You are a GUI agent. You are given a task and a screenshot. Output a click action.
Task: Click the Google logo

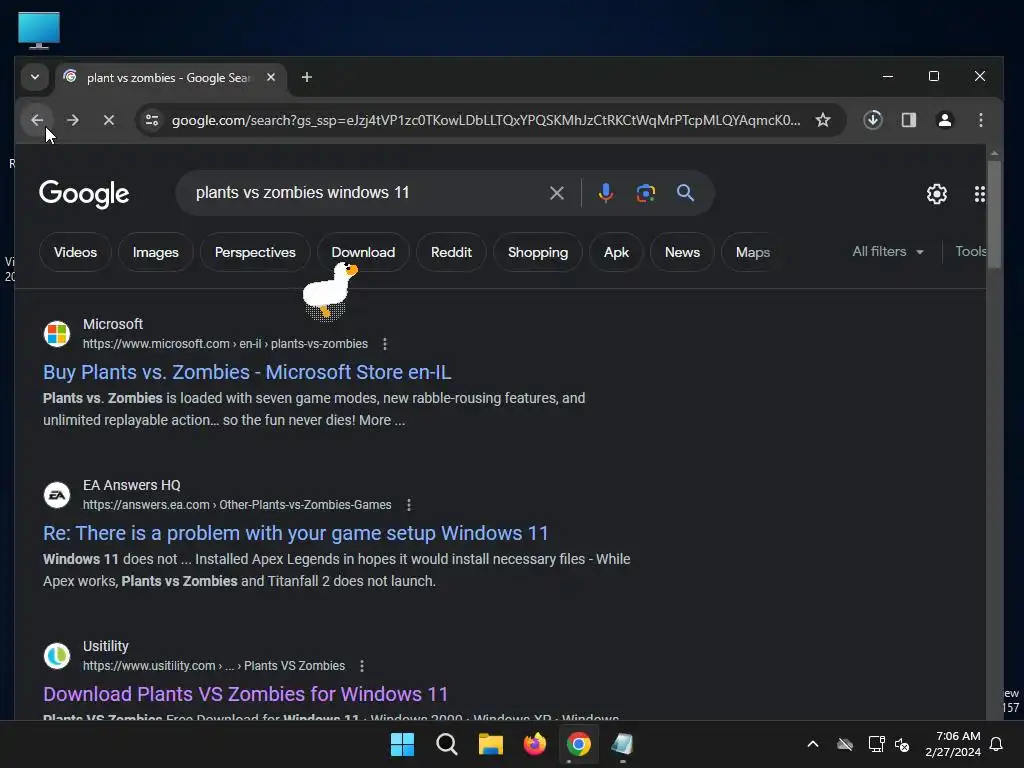click(84, 193)
